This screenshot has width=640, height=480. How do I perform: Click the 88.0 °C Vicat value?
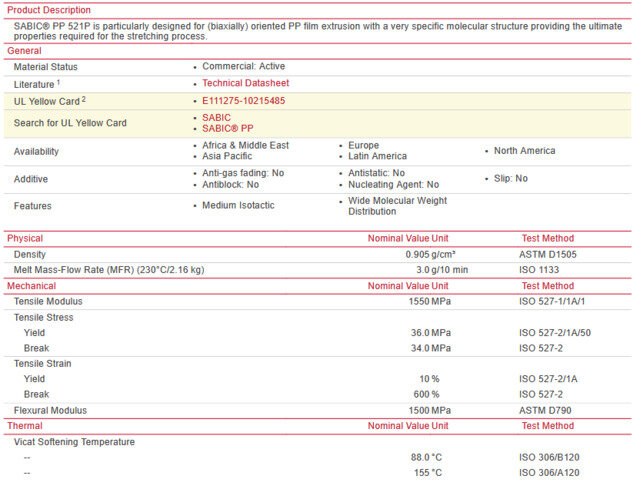[x=426, y=458]
